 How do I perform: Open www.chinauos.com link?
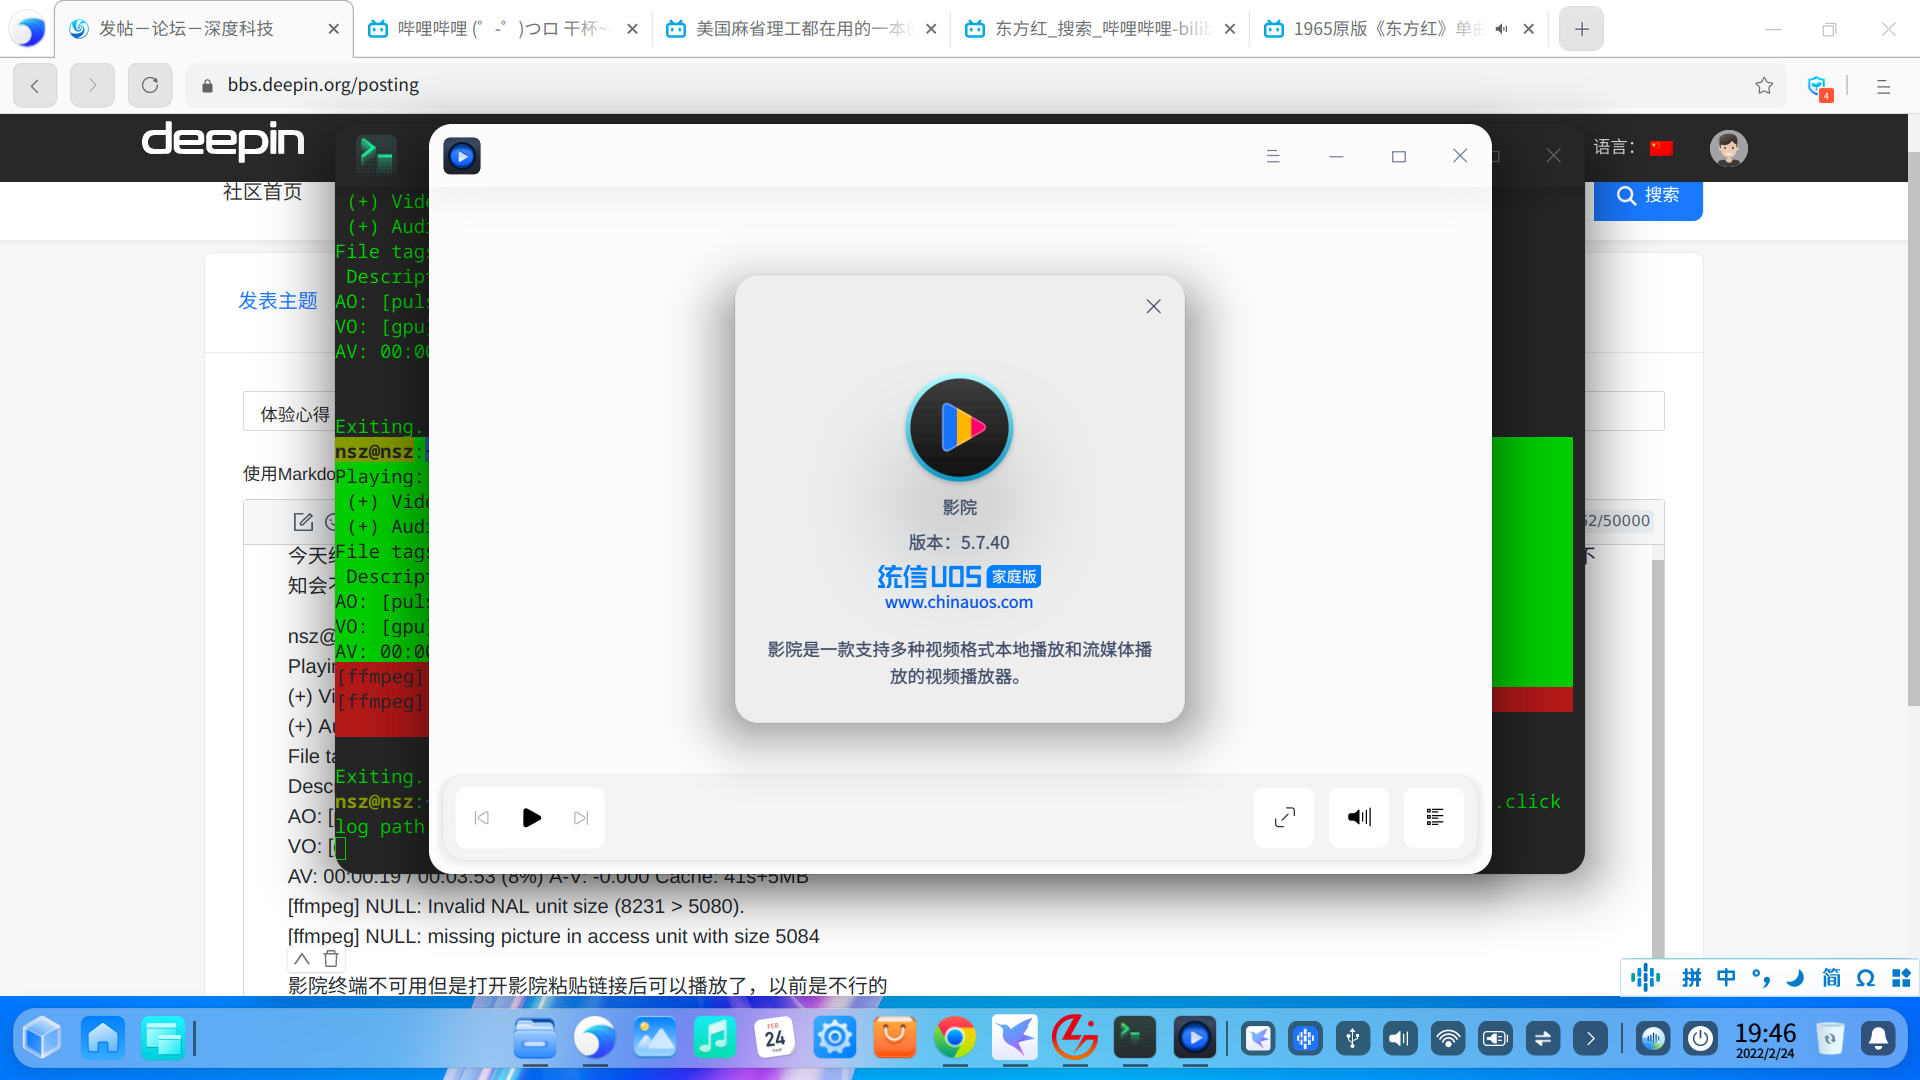pos(958,602)
